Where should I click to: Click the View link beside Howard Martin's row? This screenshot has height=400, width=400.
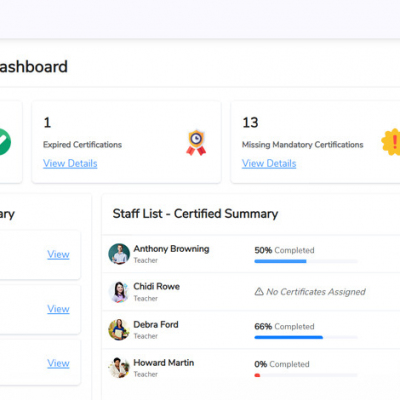58,363
